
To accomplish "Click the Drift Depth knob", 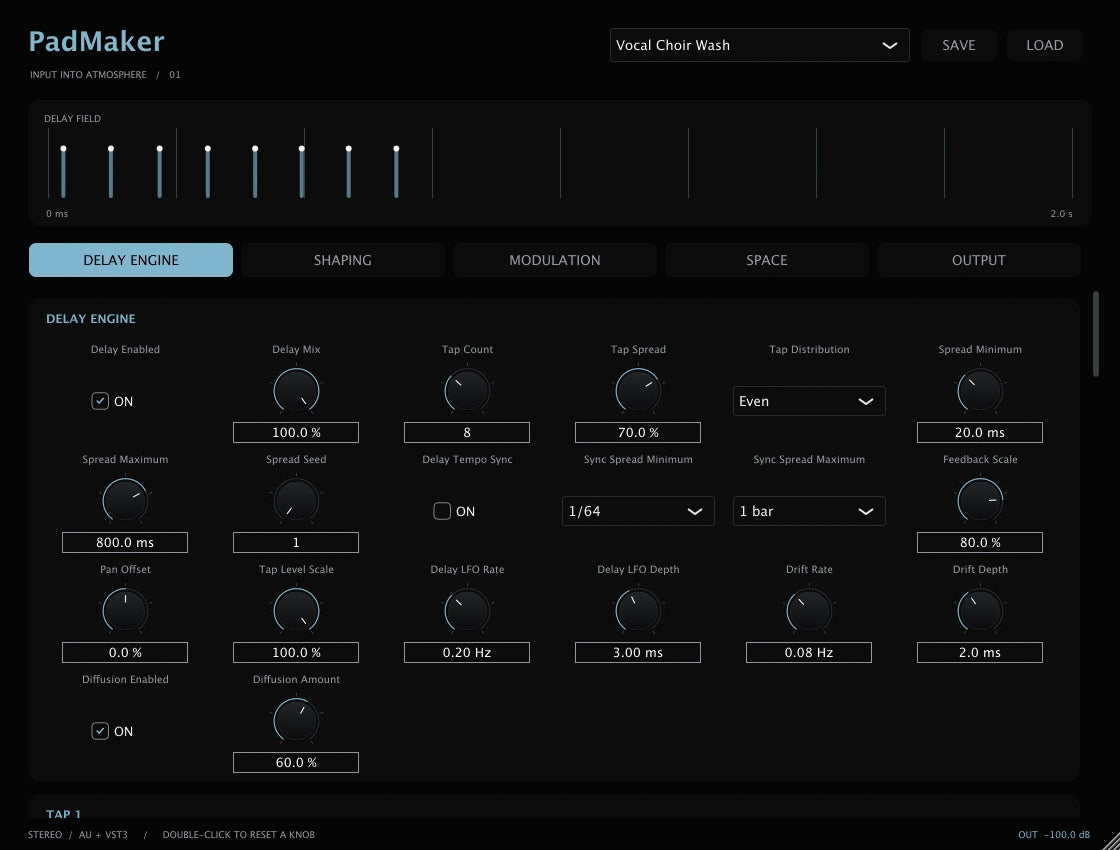I will [980, 611].
